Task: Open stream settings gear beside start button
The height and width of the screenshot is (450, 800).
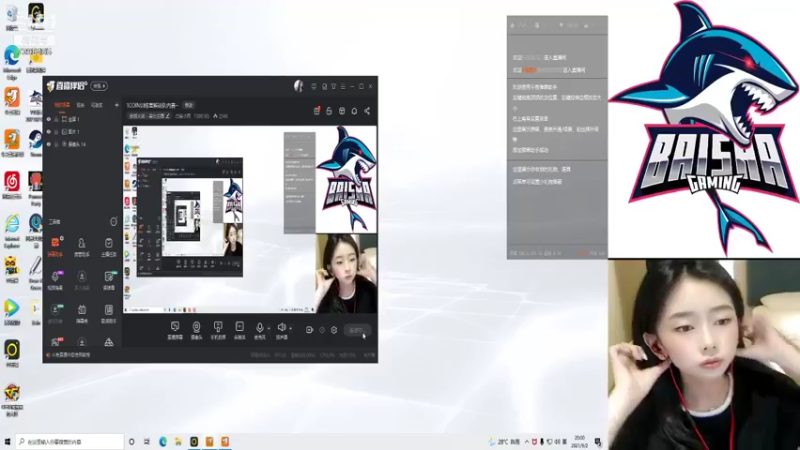Action: [x=334, y=330]
